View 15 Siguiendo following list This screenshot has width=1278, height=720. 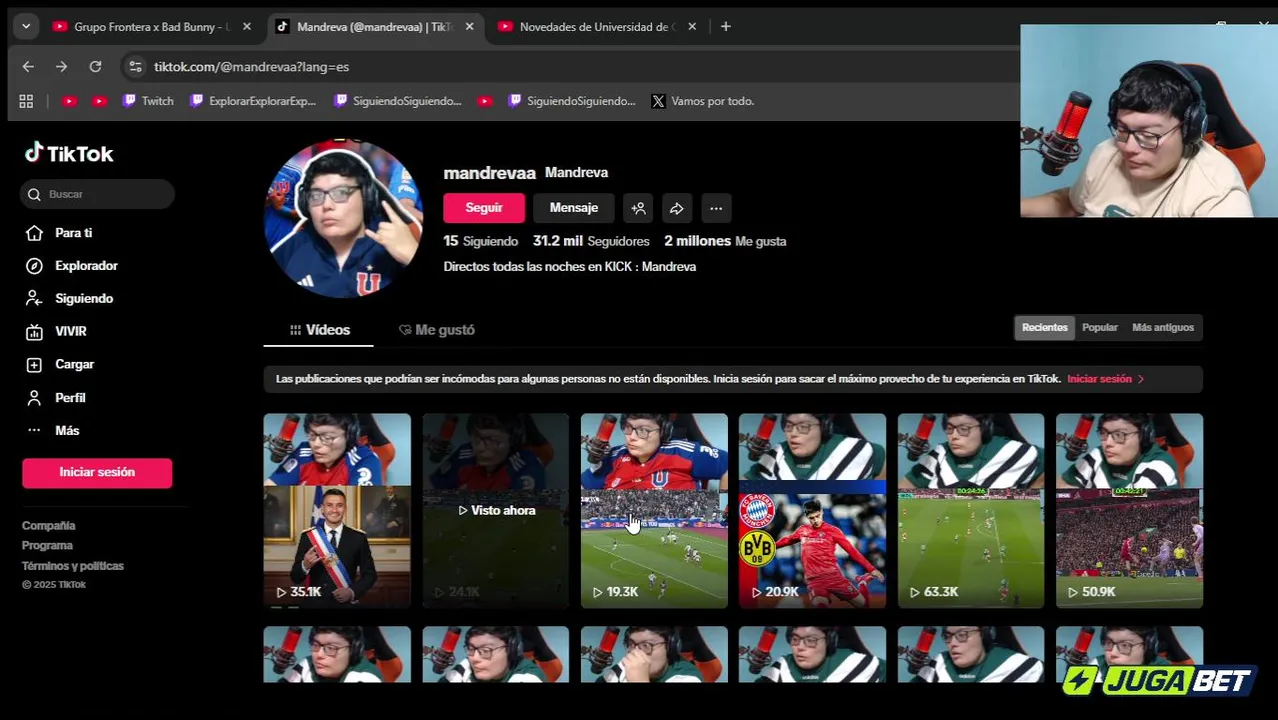481,241
